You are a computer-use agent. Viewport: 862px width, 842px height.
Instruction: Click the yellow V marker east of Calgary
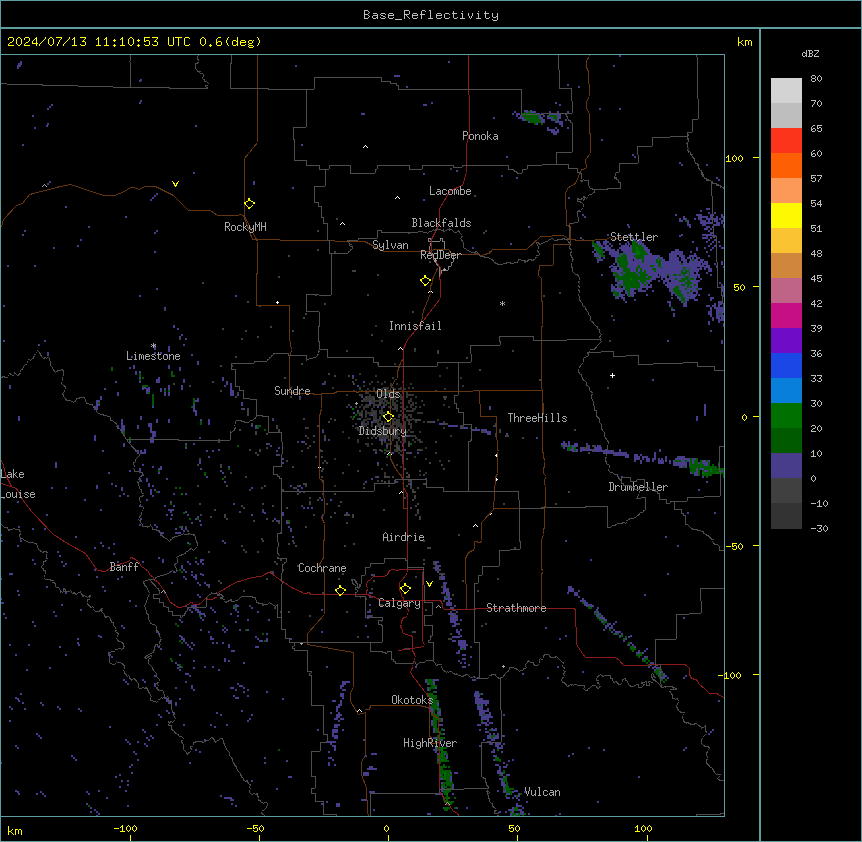click(429, 584)
